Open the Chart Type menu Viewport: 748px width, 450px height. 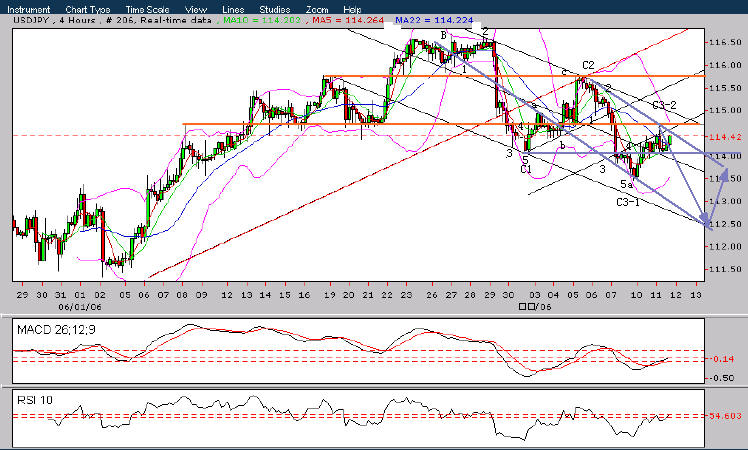click(88, 10)
